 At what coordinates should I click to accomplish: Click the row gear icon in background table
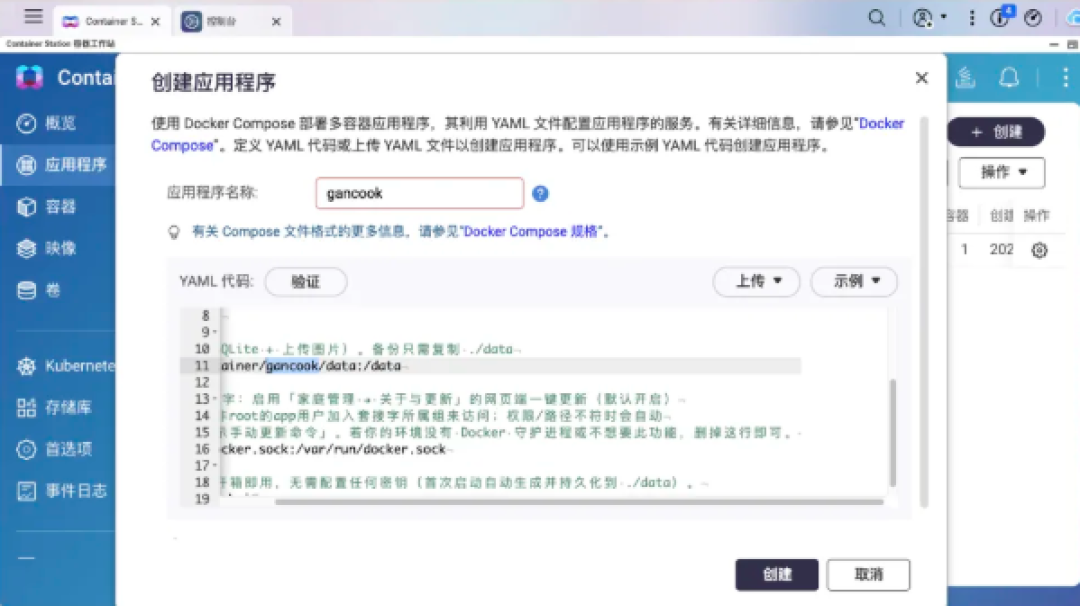click(x=1039, y=250)
